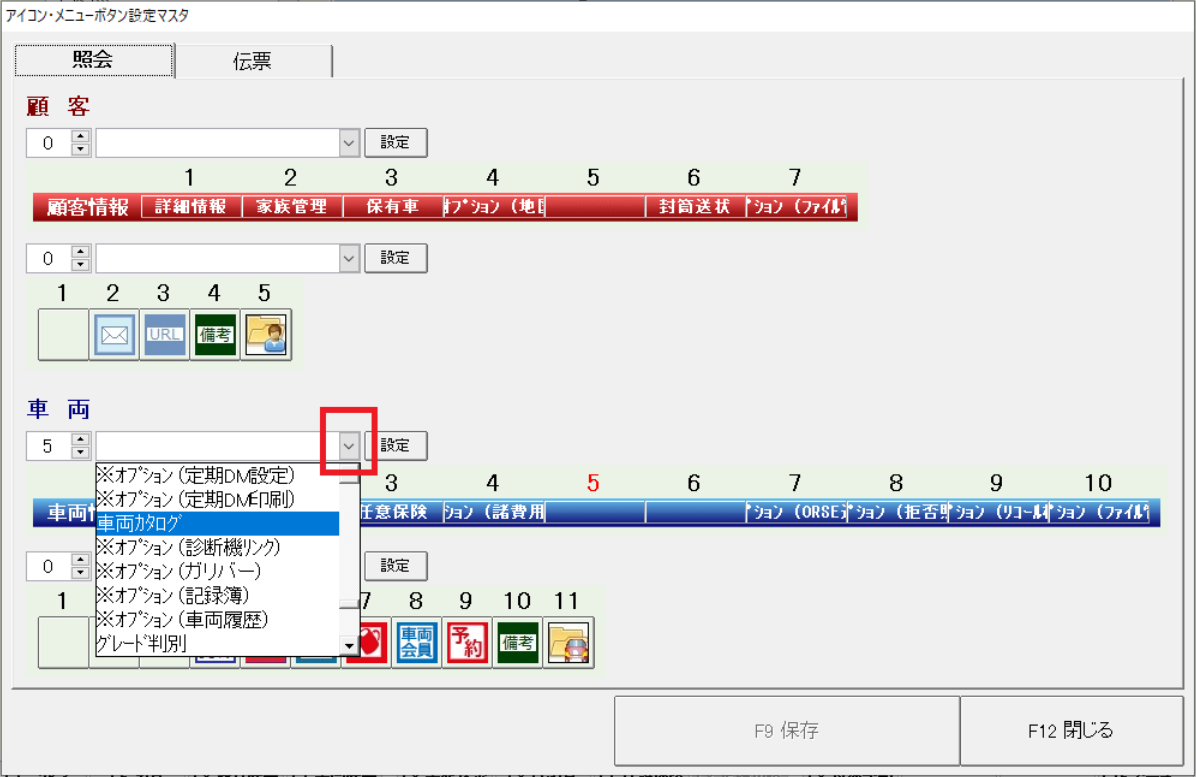The height and width of the screenshot is (777, 1196).
Task: Increase the spinner above the customer icon row
Action: click(x=80, y=252)
